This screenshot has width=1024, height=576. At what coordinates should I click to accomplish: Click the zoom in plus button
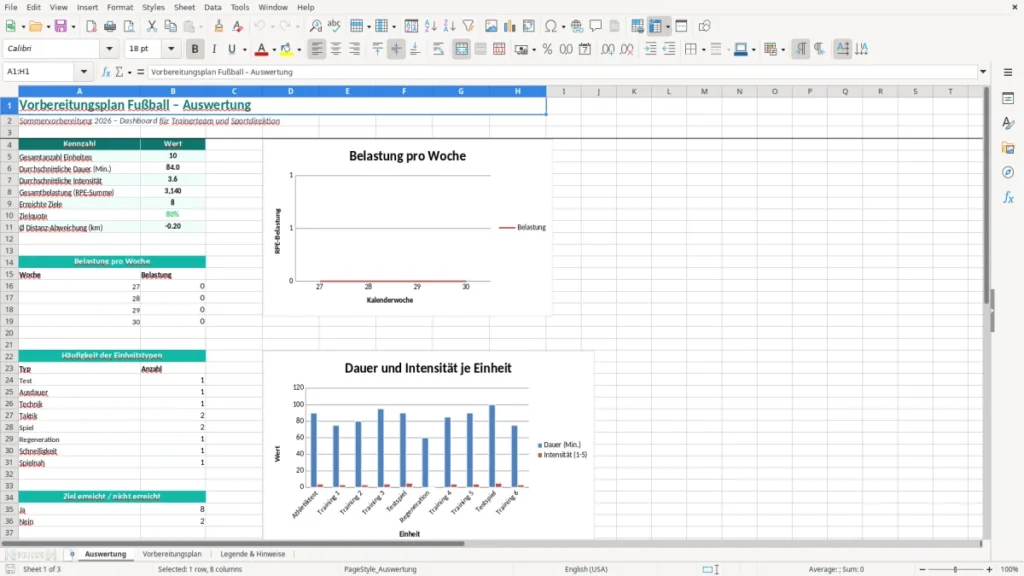point(989,569)
